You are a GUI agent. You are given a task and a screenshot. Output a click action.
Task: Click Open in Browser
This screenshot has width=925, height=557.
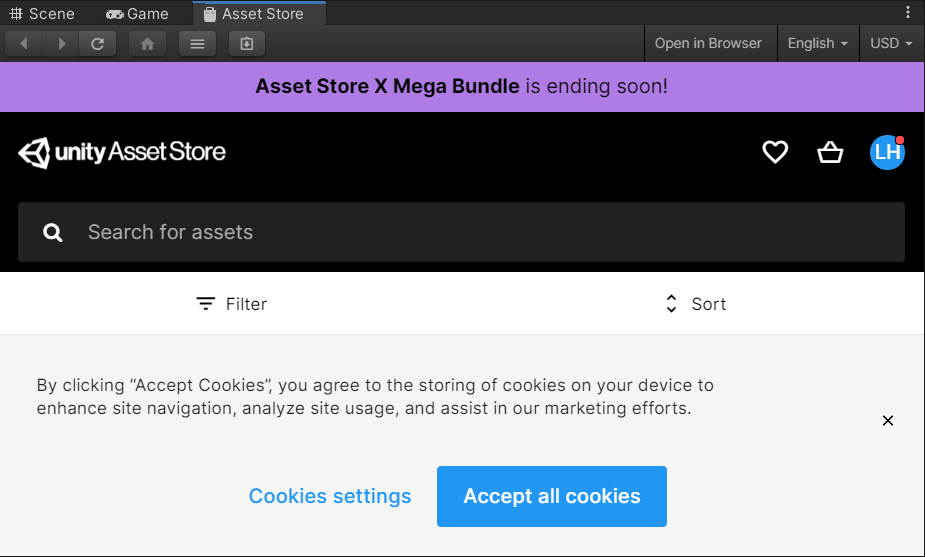(708, 44)
